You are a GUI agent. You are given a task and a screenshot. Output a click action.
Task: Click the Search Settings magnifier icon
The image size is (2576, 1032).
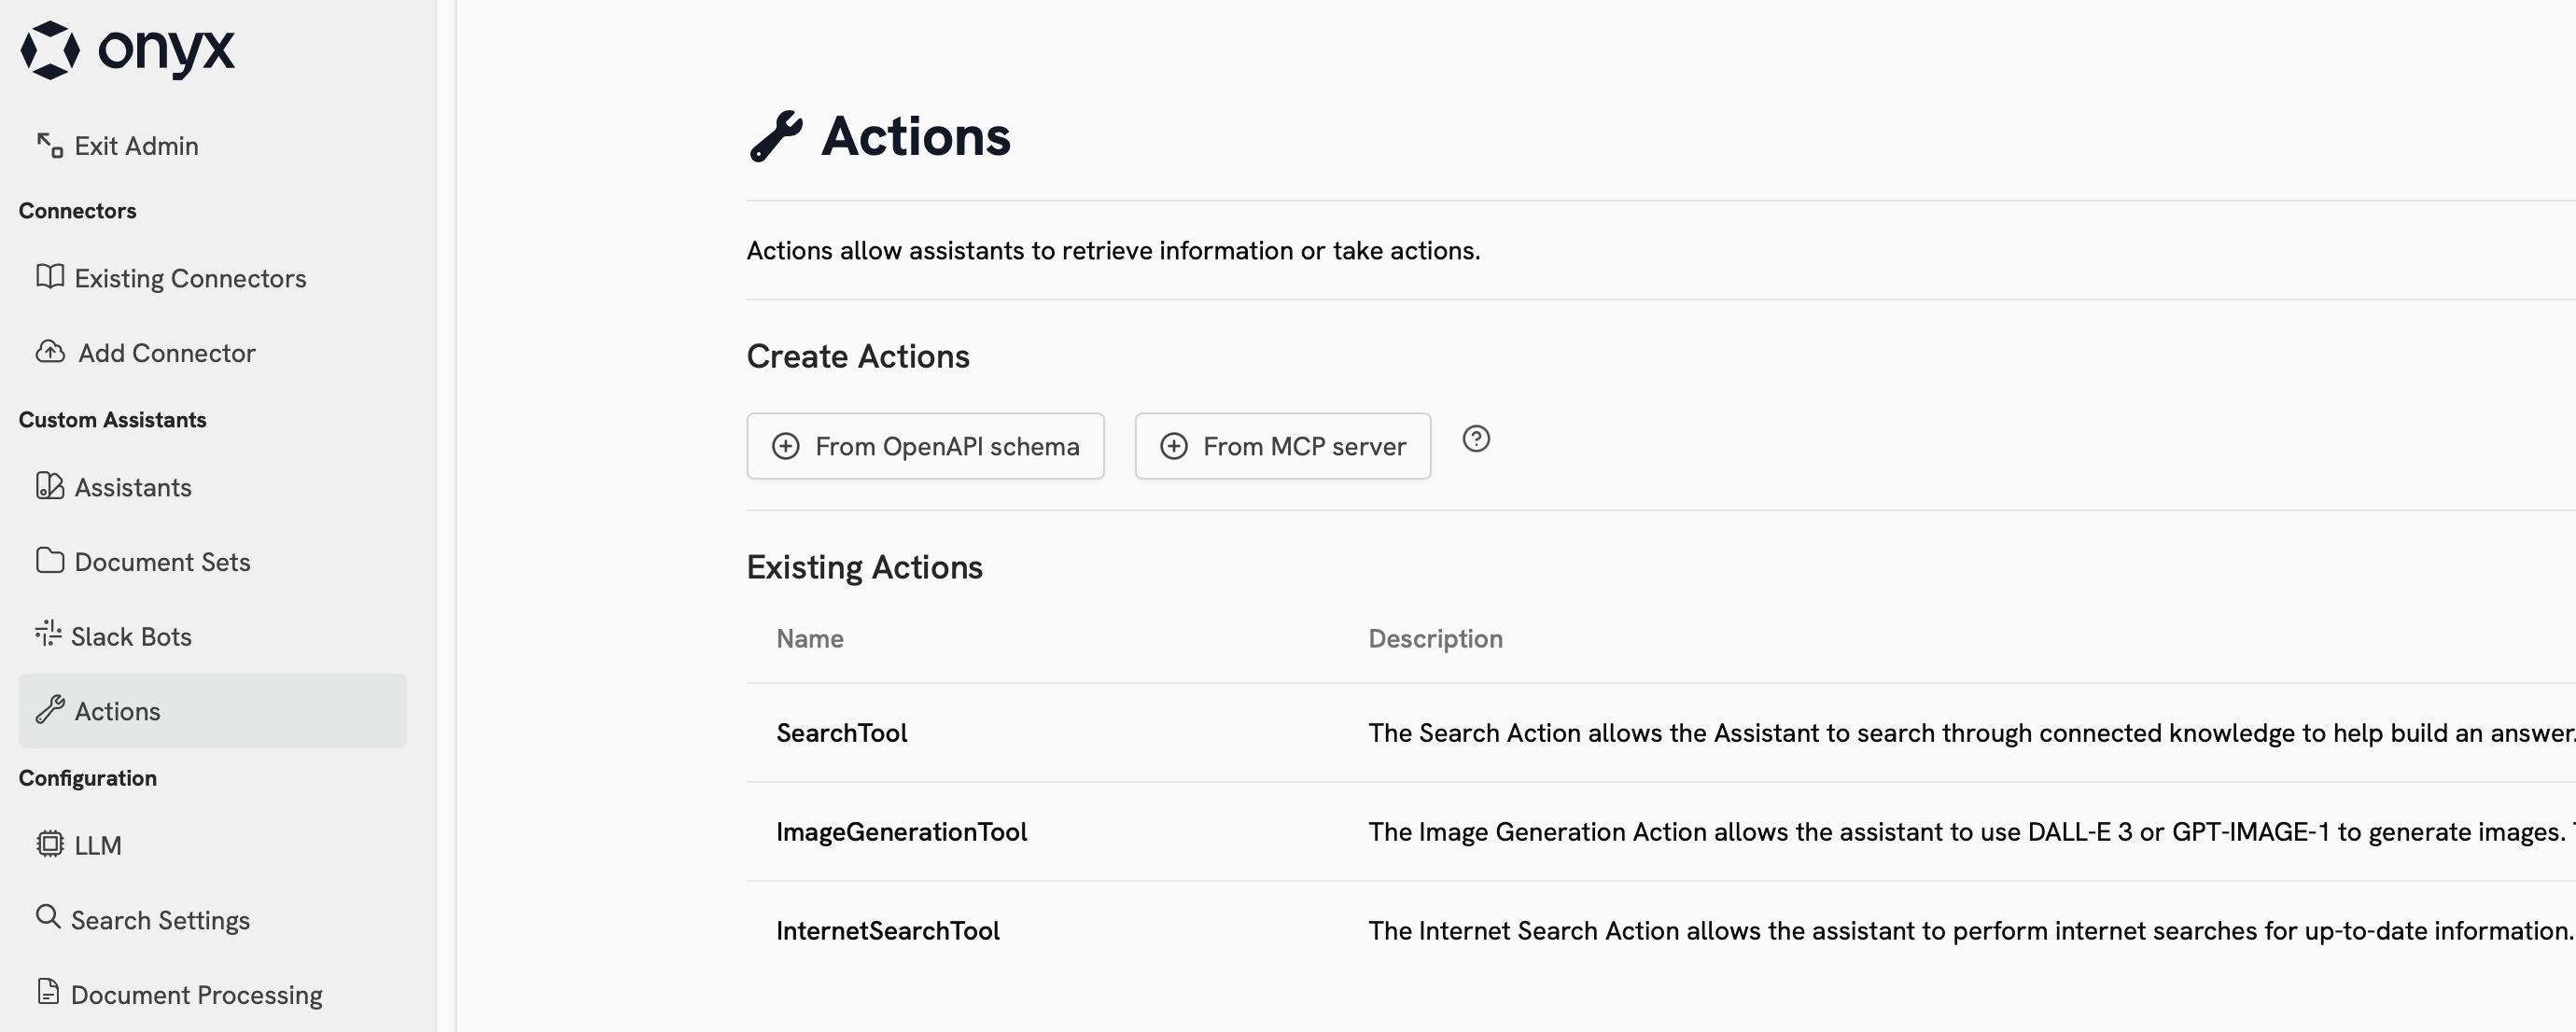(x=49, y=919)
